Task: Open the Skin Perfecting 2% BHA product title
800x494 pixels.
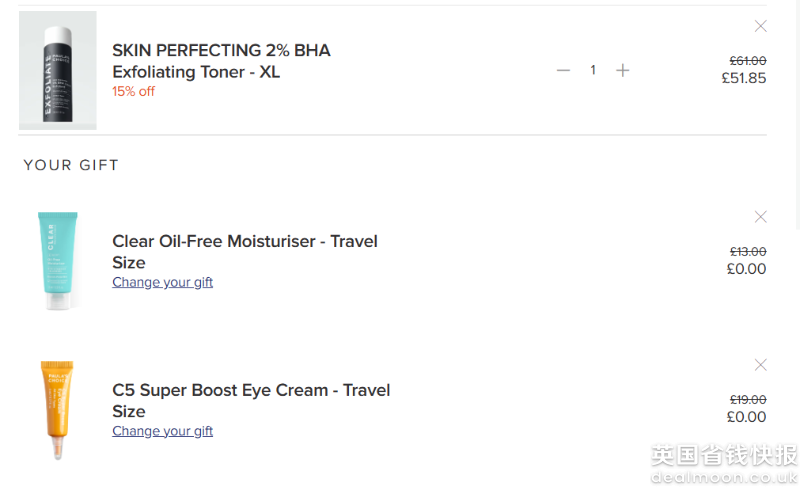Action: [x=221, y=61]
